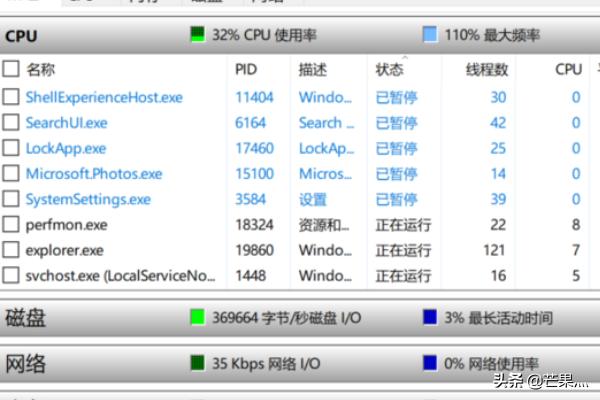Check the ShellExperienceHost.exe checkbox
Screen dimensions: 600x400
click(11, 97)
